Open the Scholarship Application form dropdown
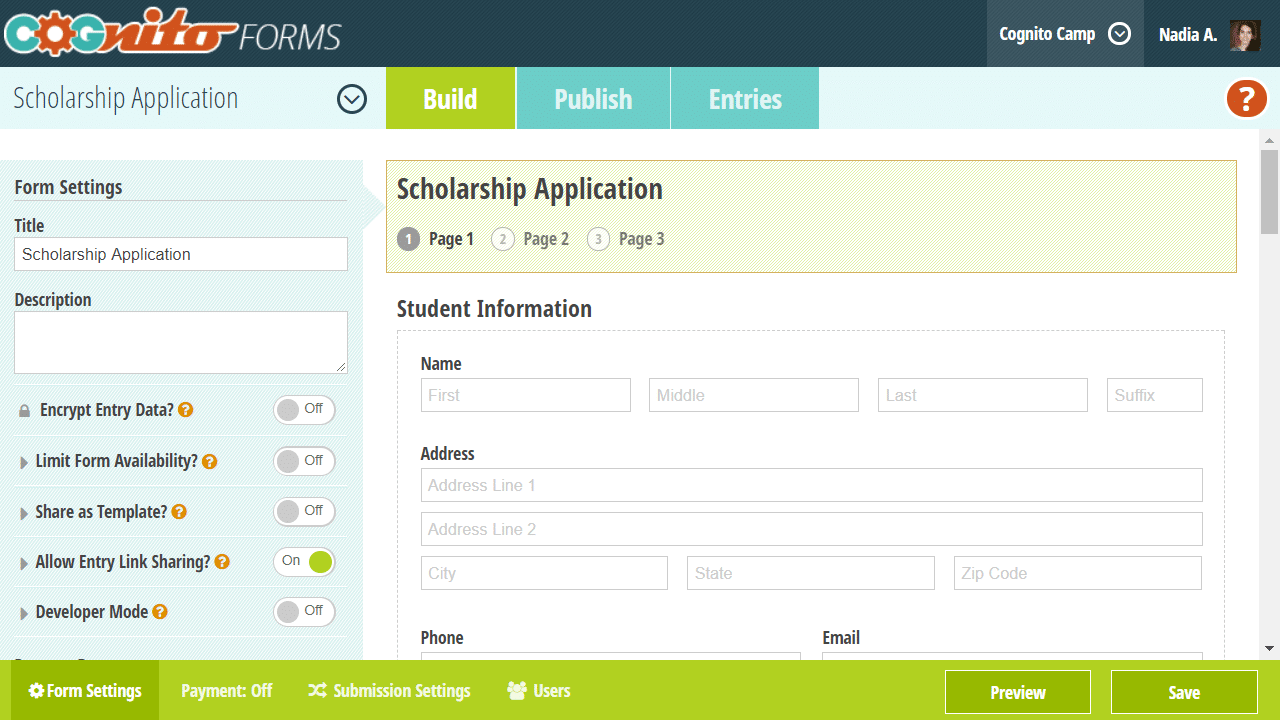 (352, 99)
